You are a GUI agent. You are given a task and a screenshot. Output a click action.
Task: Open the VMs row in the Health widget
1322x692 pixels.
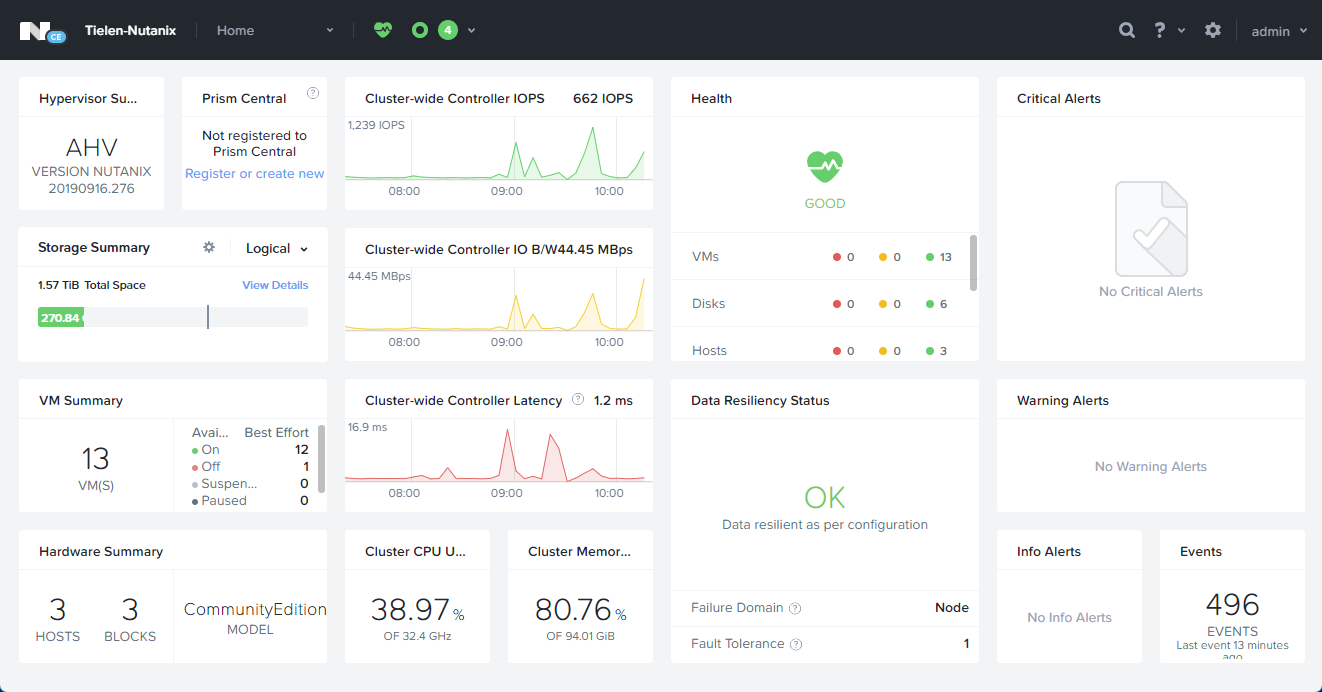pyautogui.click(x=820, y=257)
